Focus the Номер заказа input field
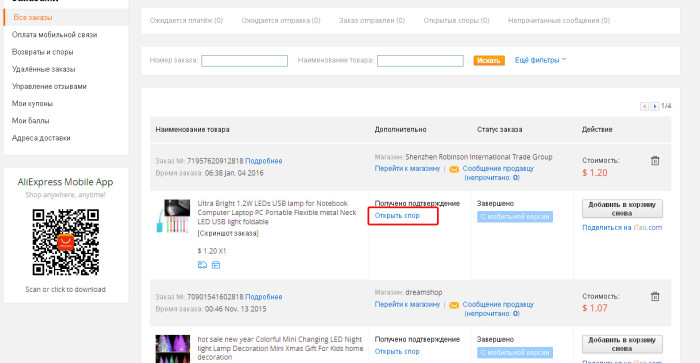This screenshot has height=363, width=700. (244, 61)
